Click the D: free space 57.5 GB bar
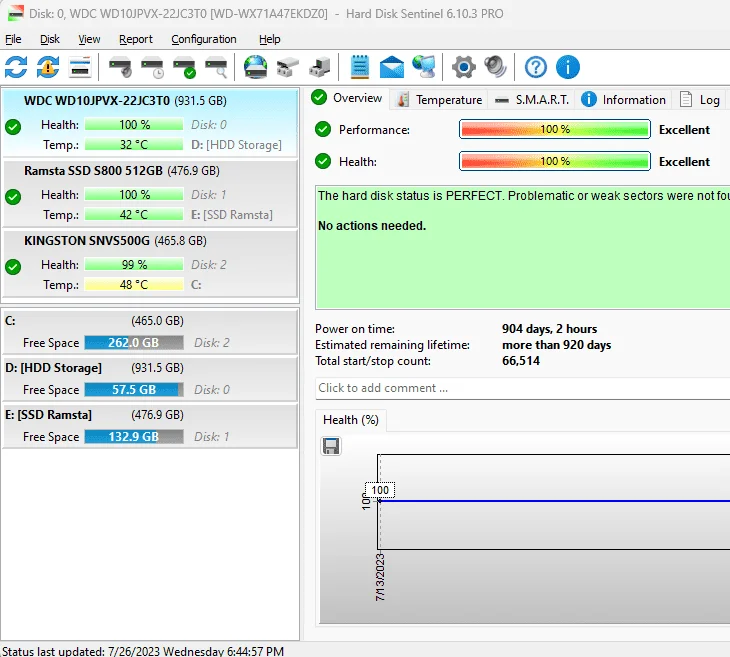The height and width of the screenshot is (657, 730). point(134,390)
